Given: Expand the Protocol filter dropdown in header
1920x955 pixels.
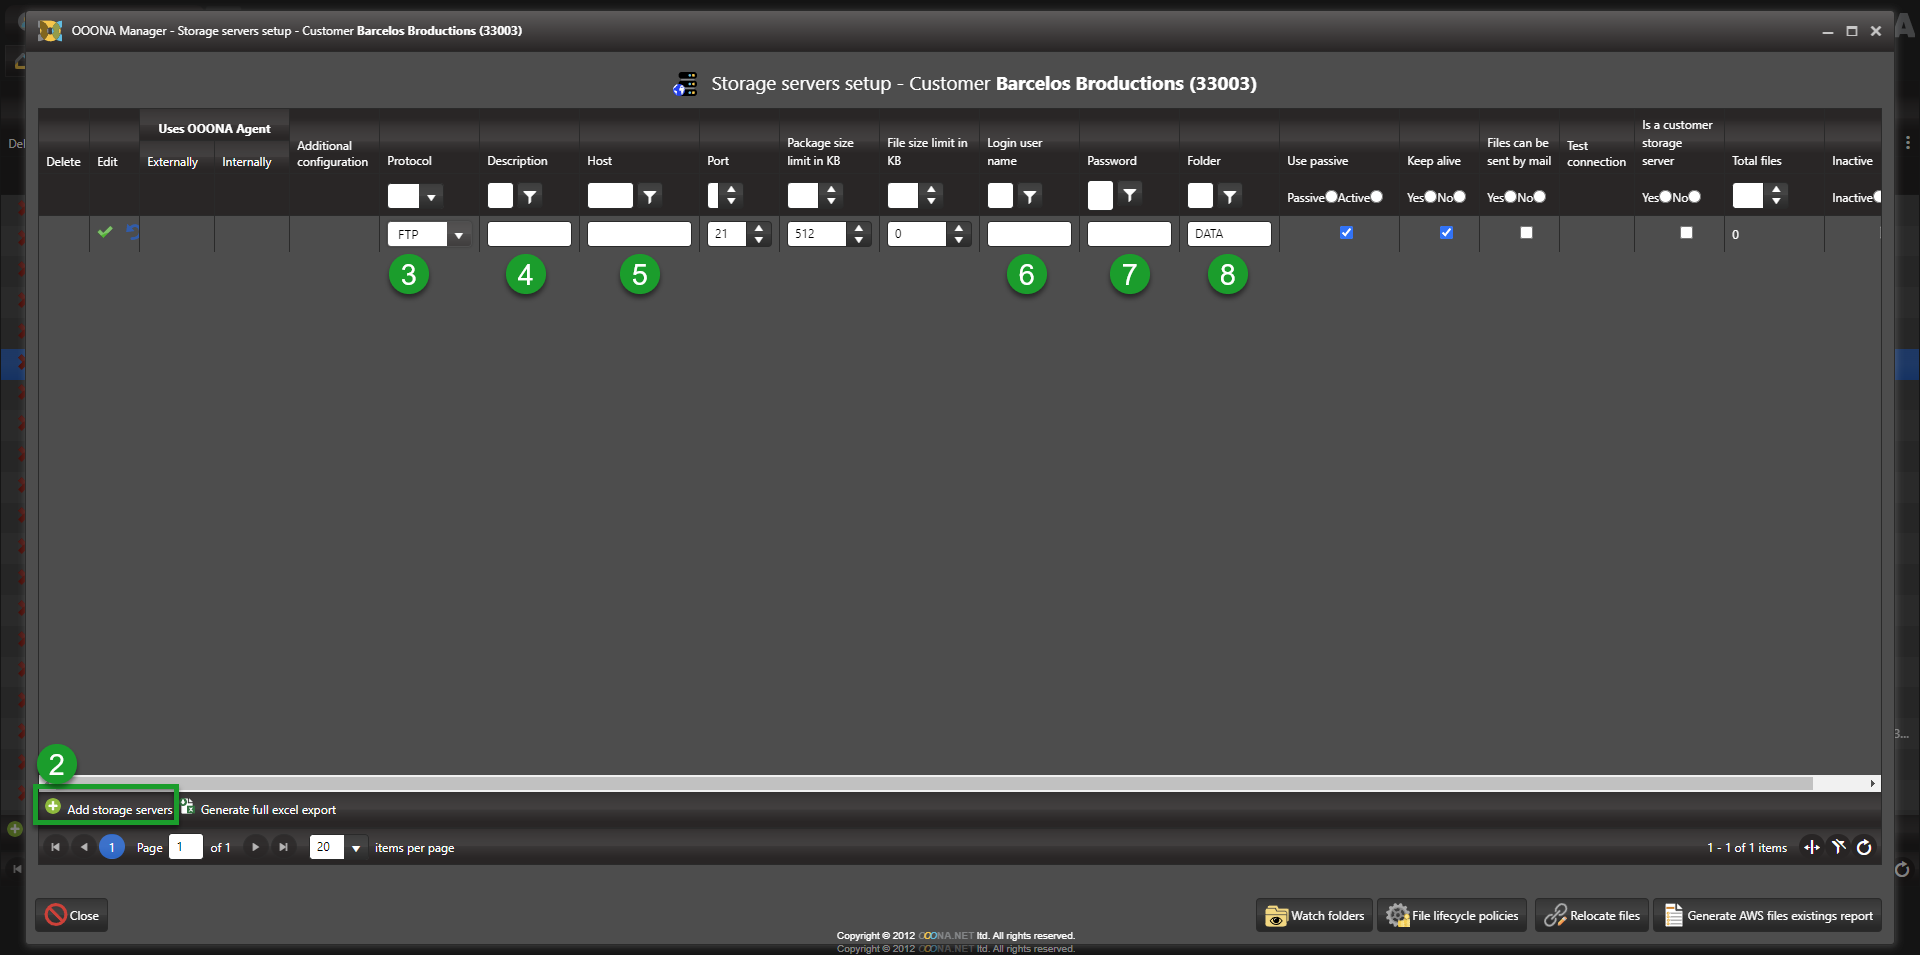Looking at the screenshot, I should click(431, 197).
